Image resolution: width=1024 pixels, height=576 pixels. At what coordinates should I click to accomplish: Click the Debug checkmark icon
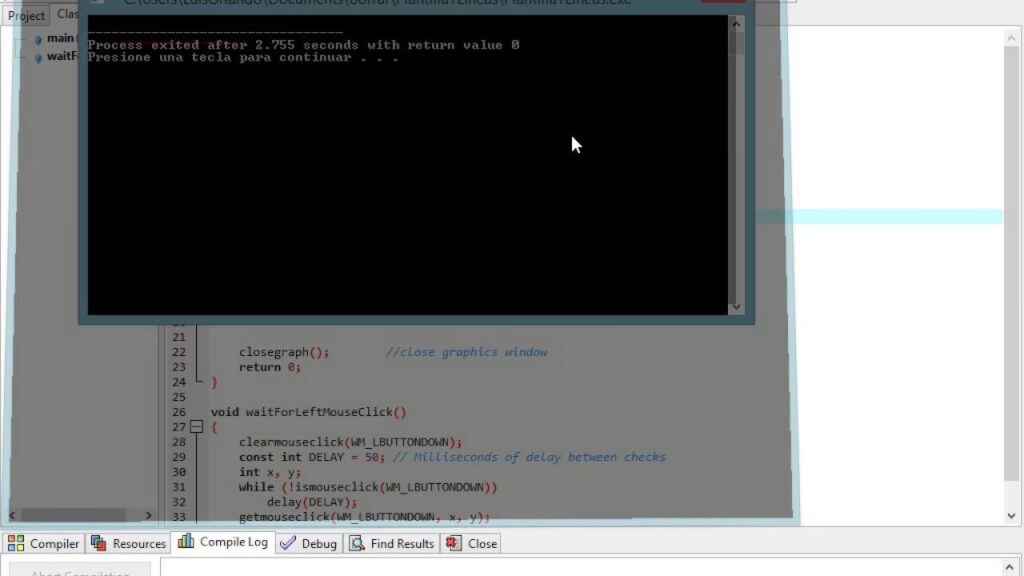tap(288, 543)
